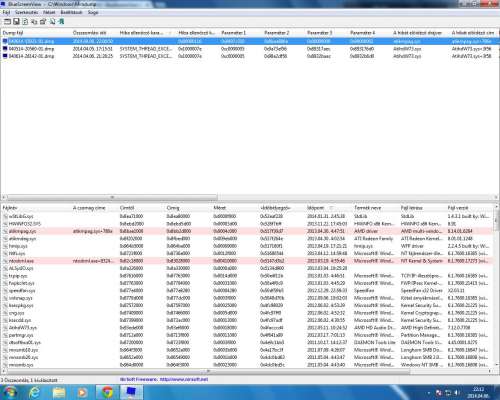Click the file icon beside HWiNFO32.SYS
Image resolution: width=500 pixels, height=400 pixels.
point(5,224)
